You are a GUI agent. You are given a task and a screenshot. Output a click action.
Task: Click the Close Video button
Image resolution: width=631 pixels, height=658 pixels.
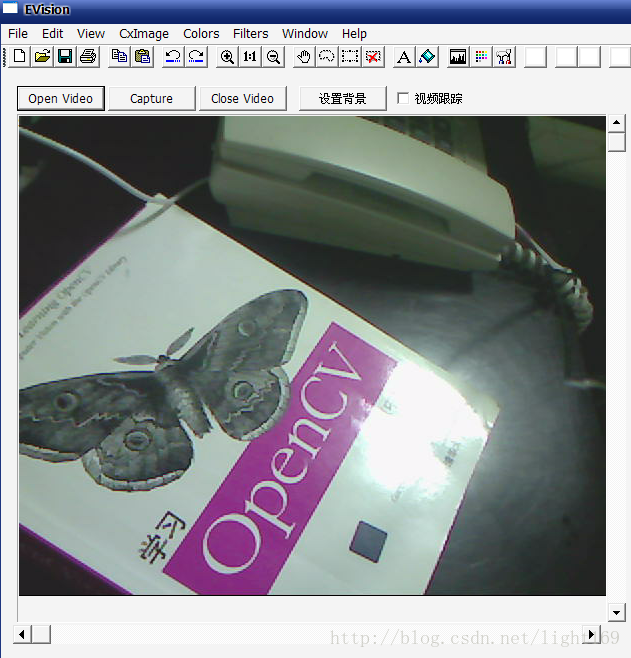click(242, 99)
